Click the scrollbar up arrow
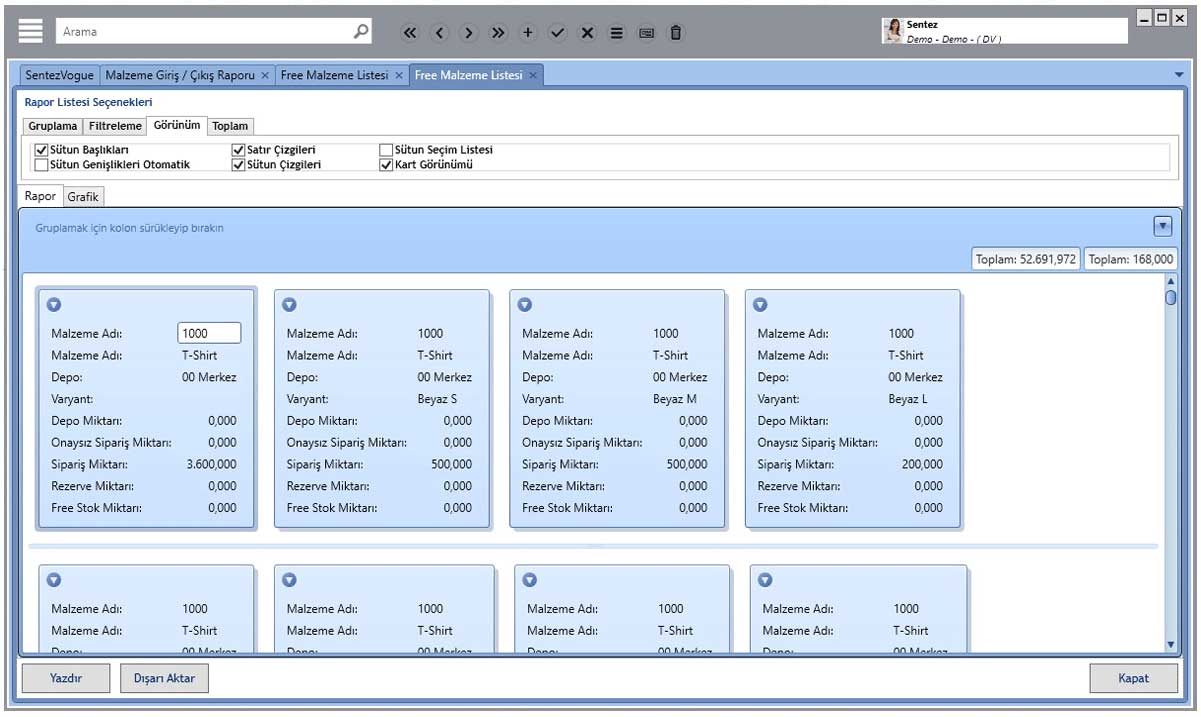 pyautogui.click(x=1171, y=281)
